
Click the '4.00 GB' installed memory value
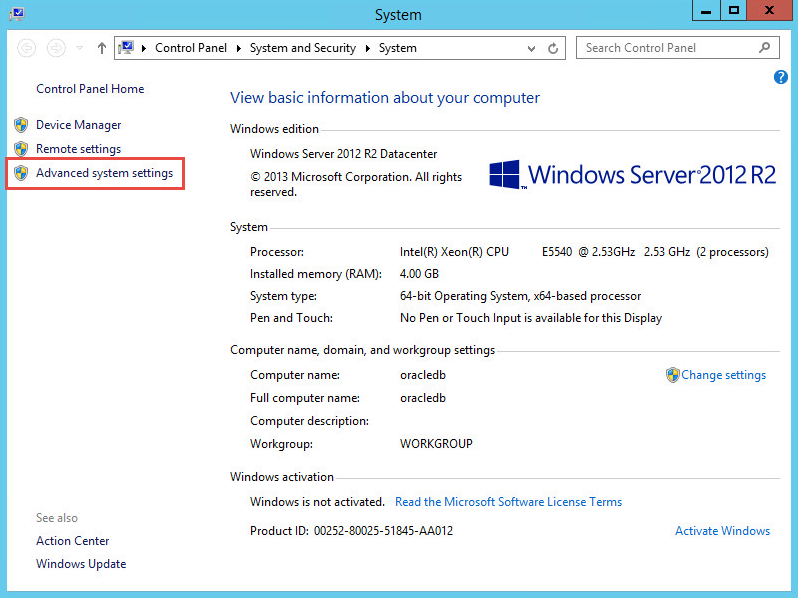point(419,274)
